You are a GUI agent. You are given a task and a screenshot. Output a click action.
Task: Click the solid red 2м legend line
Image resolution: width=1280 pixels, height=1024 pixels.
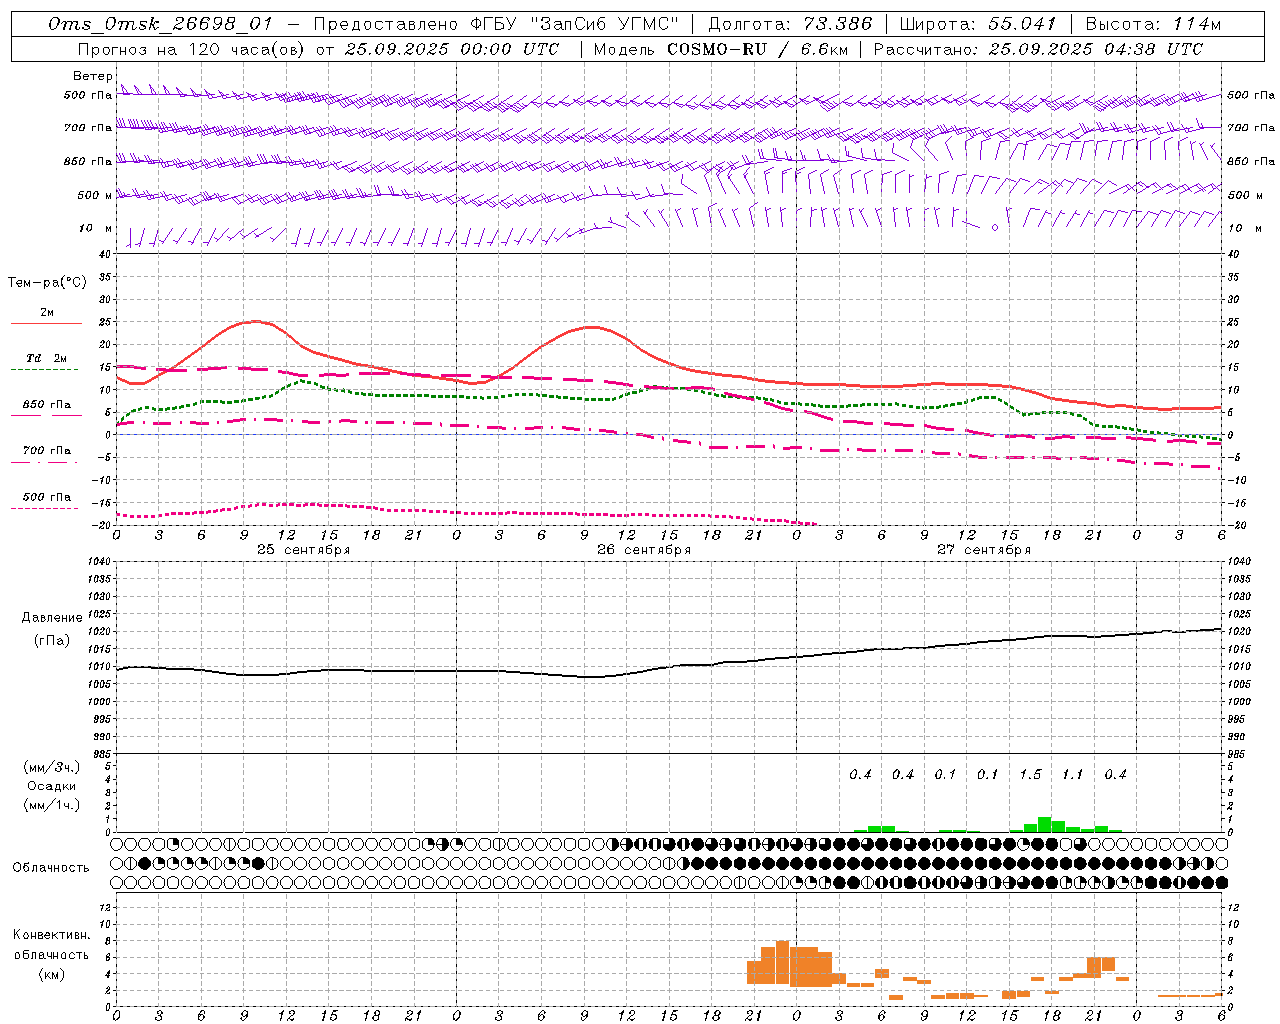pyautogui.click(x=46, y=323)
